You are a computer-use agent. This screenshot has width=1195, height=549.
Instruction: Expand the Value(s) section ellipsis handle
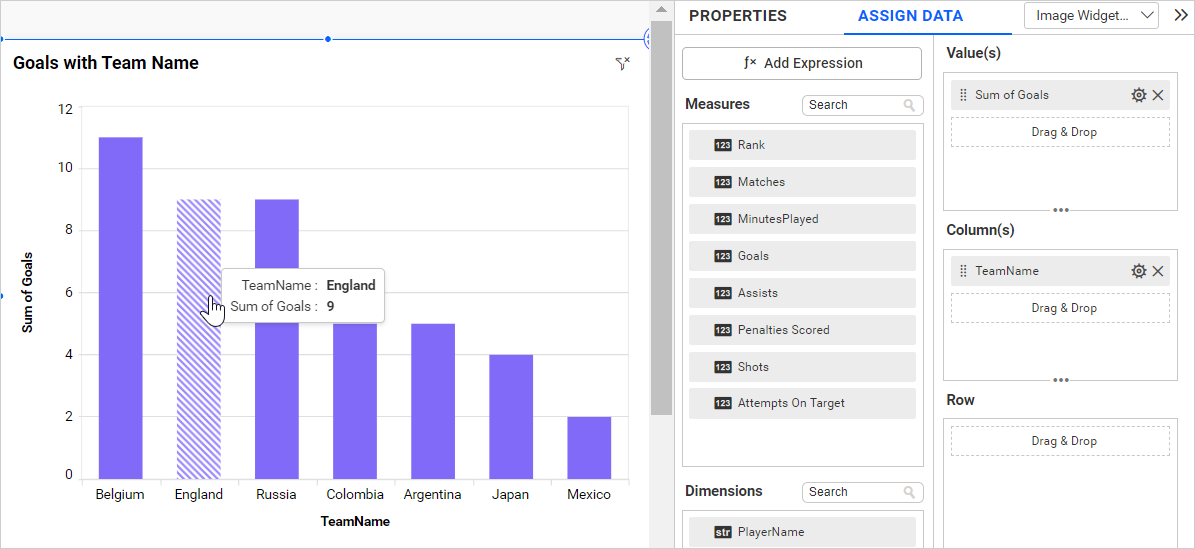tap(1061, 210)
